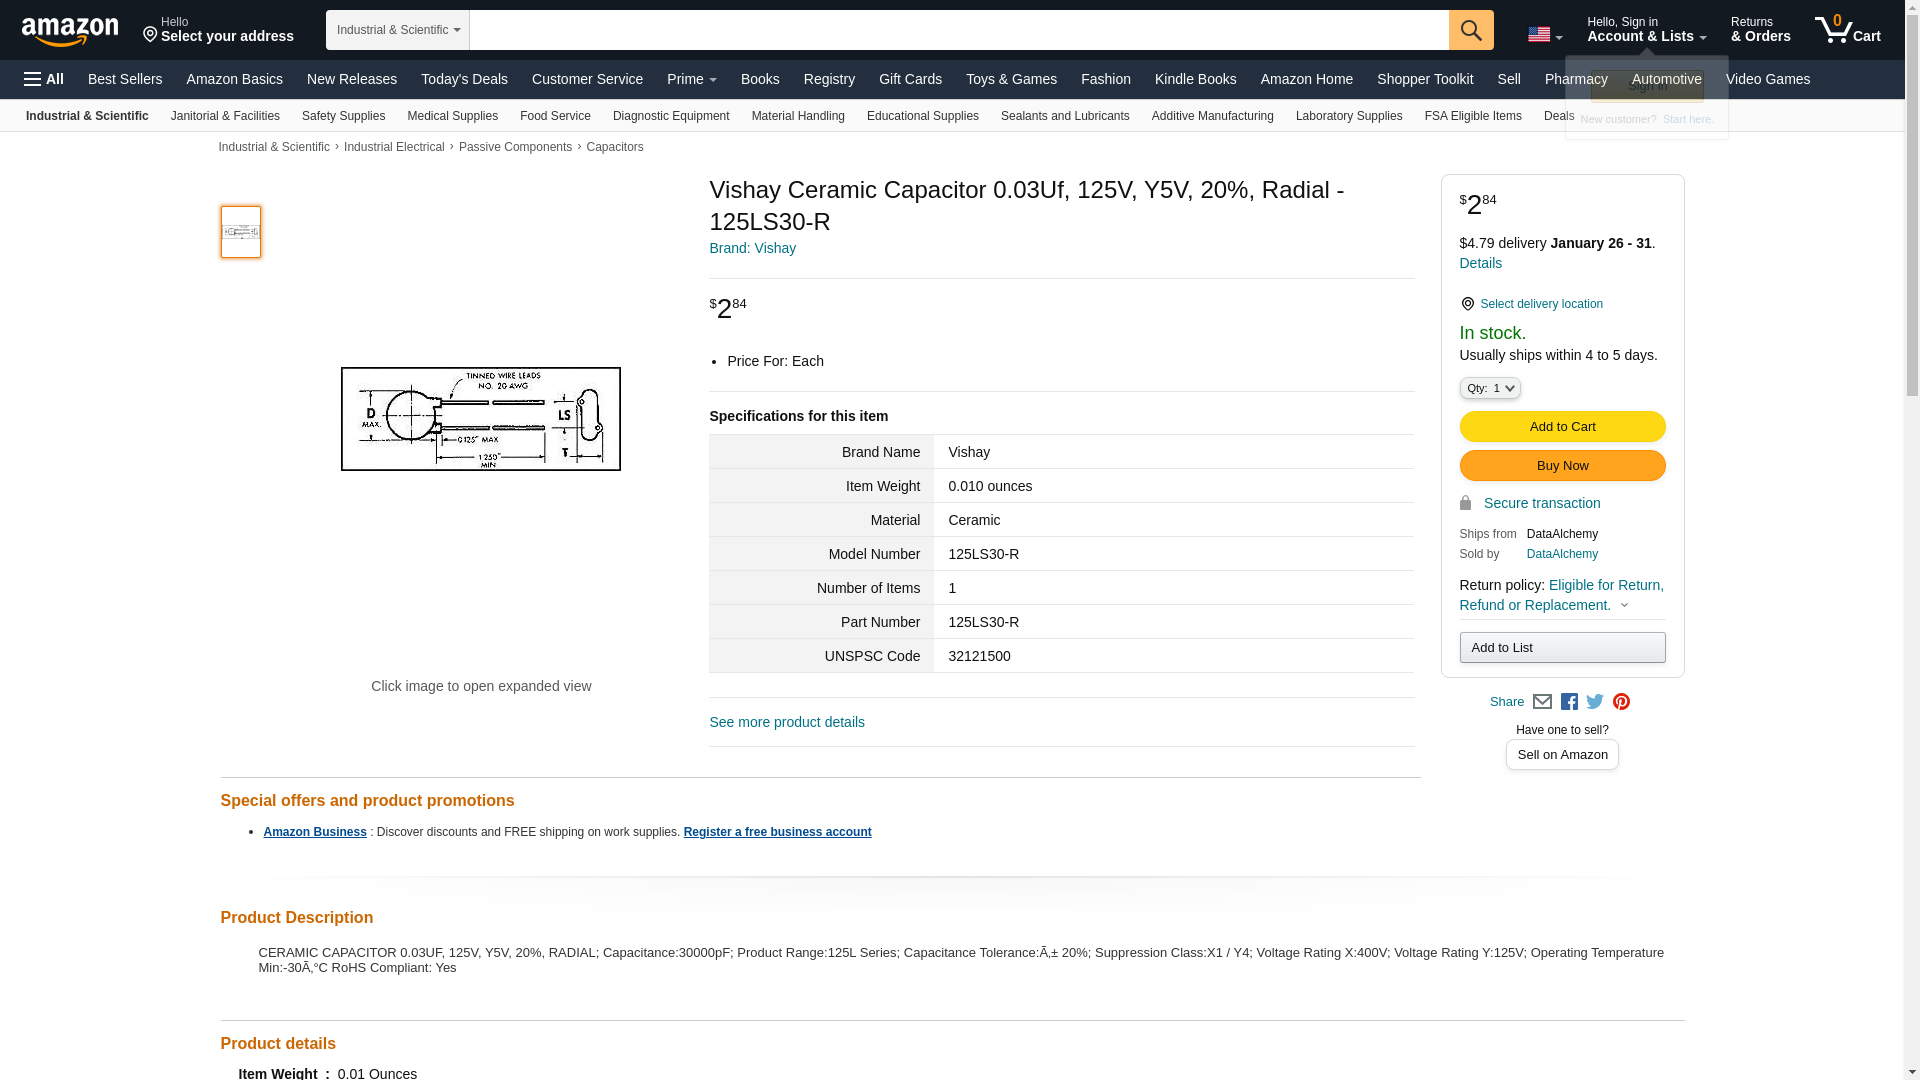Image resolution: width=1920 pixels, height=1080 pixels.
Task: Open the All hamburger menu
Action: tap(44, 79)
